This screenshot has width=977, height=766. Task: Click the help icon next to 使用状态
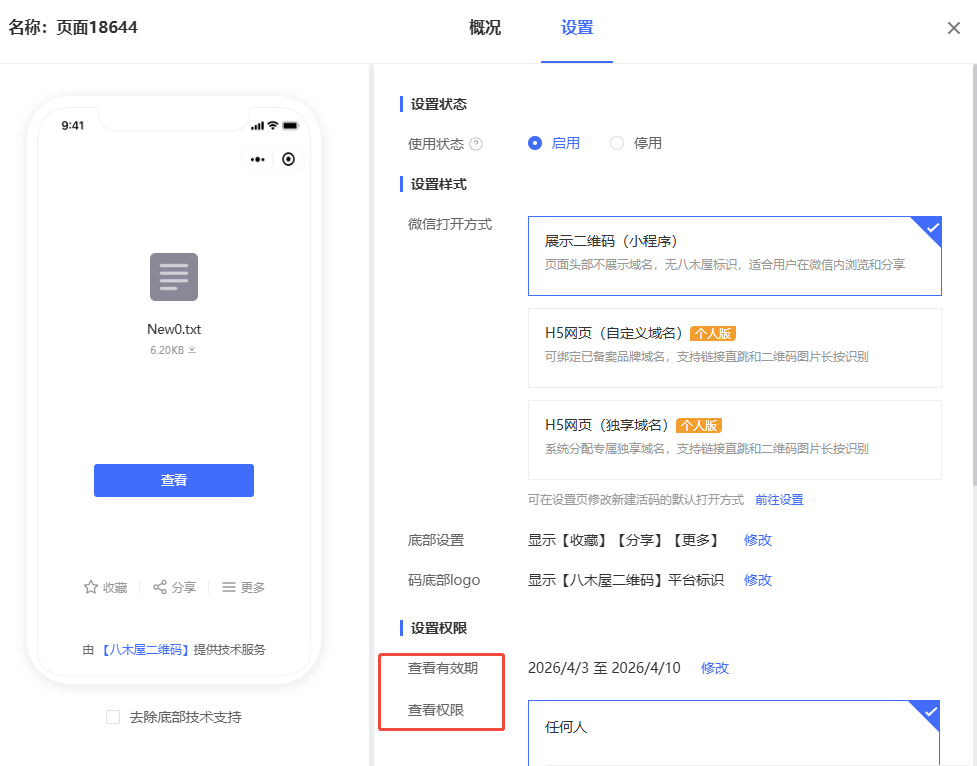click(x=476, y=144)
